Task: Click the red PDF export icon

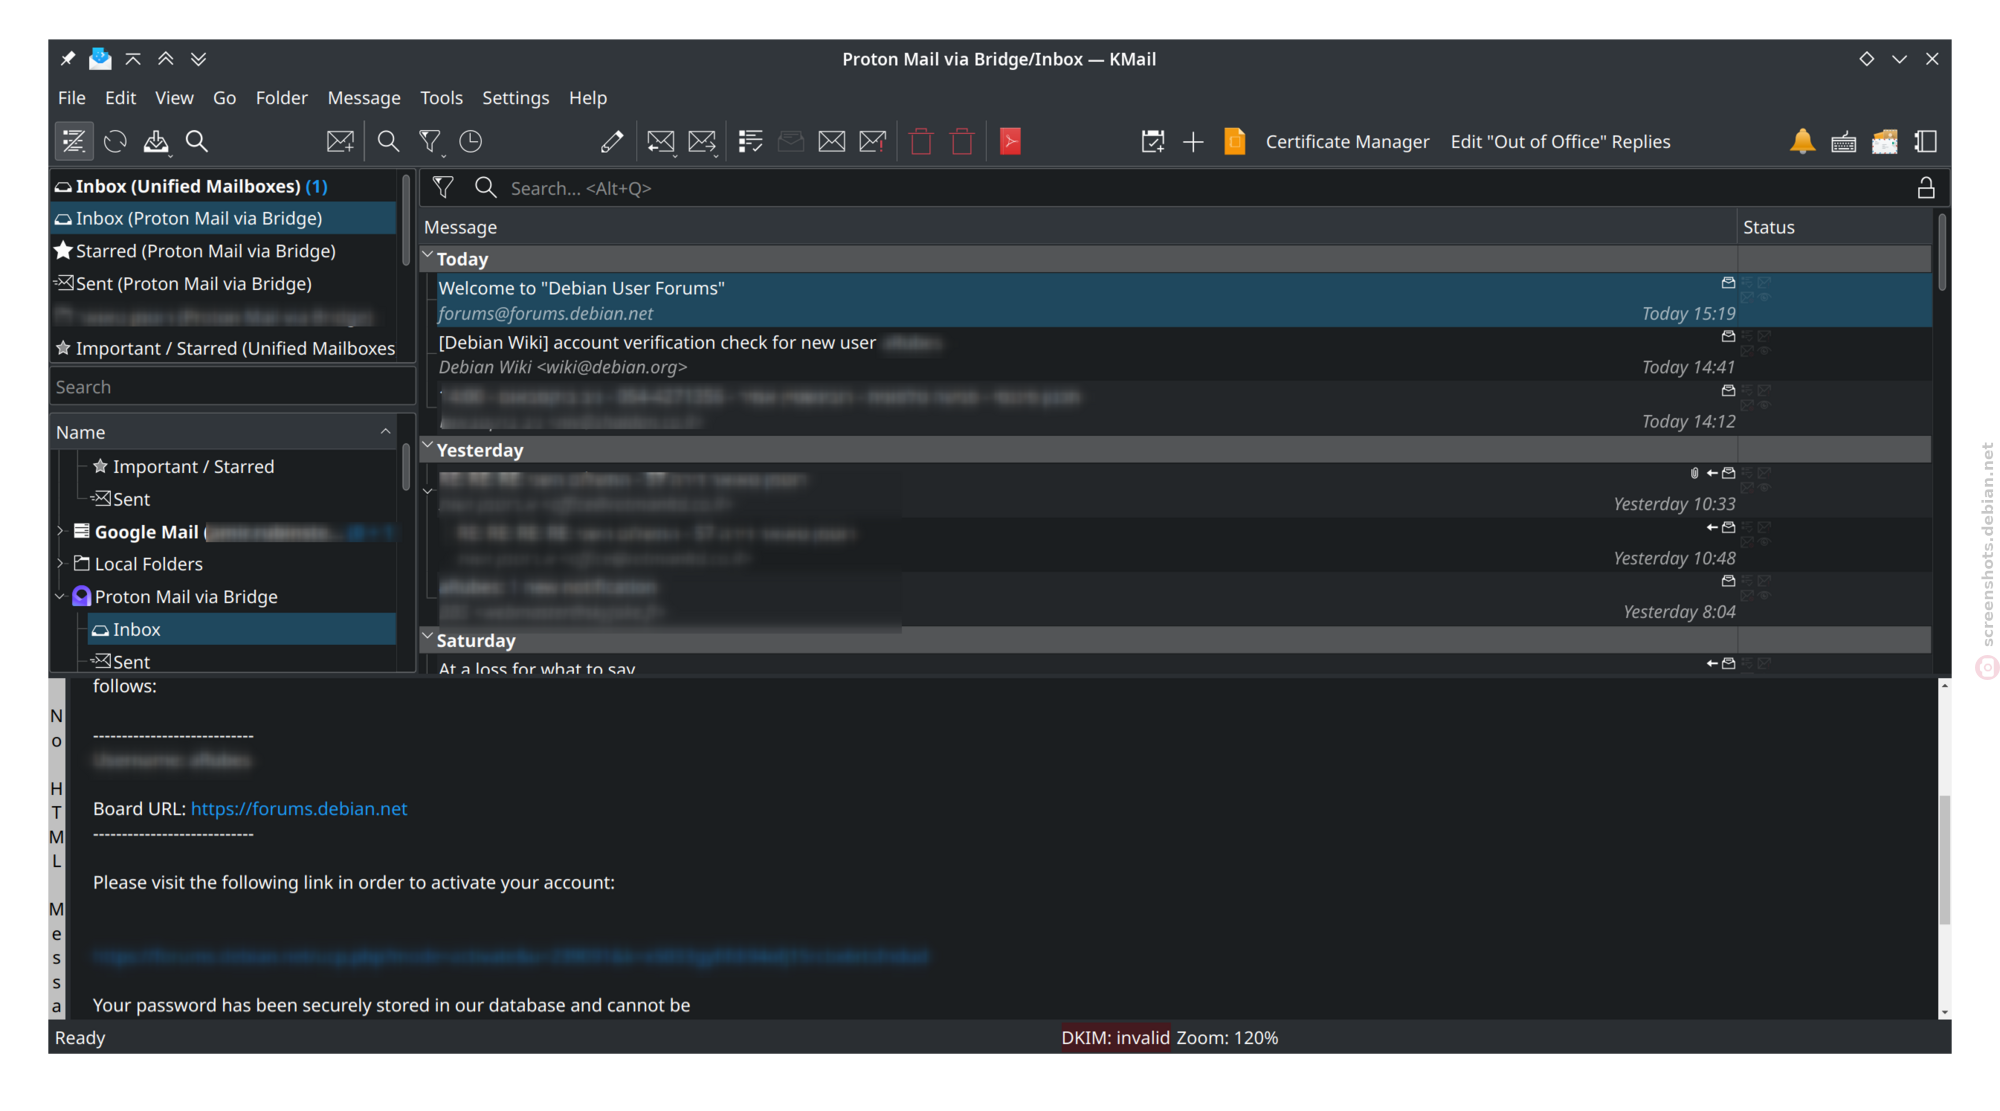Action: coord(1010,142)
